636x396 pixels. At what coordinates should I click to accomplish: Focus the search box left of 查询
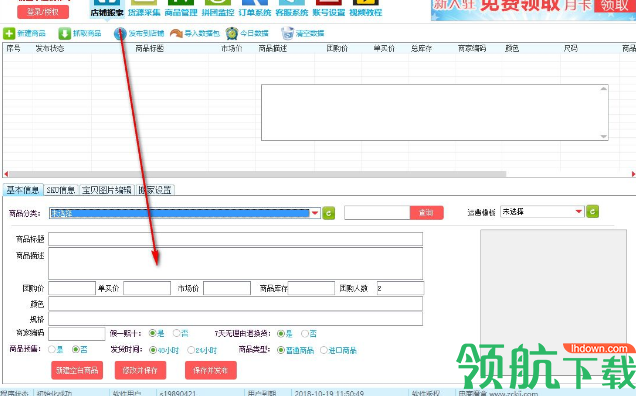pyautogui.click(x=377, y=213)
